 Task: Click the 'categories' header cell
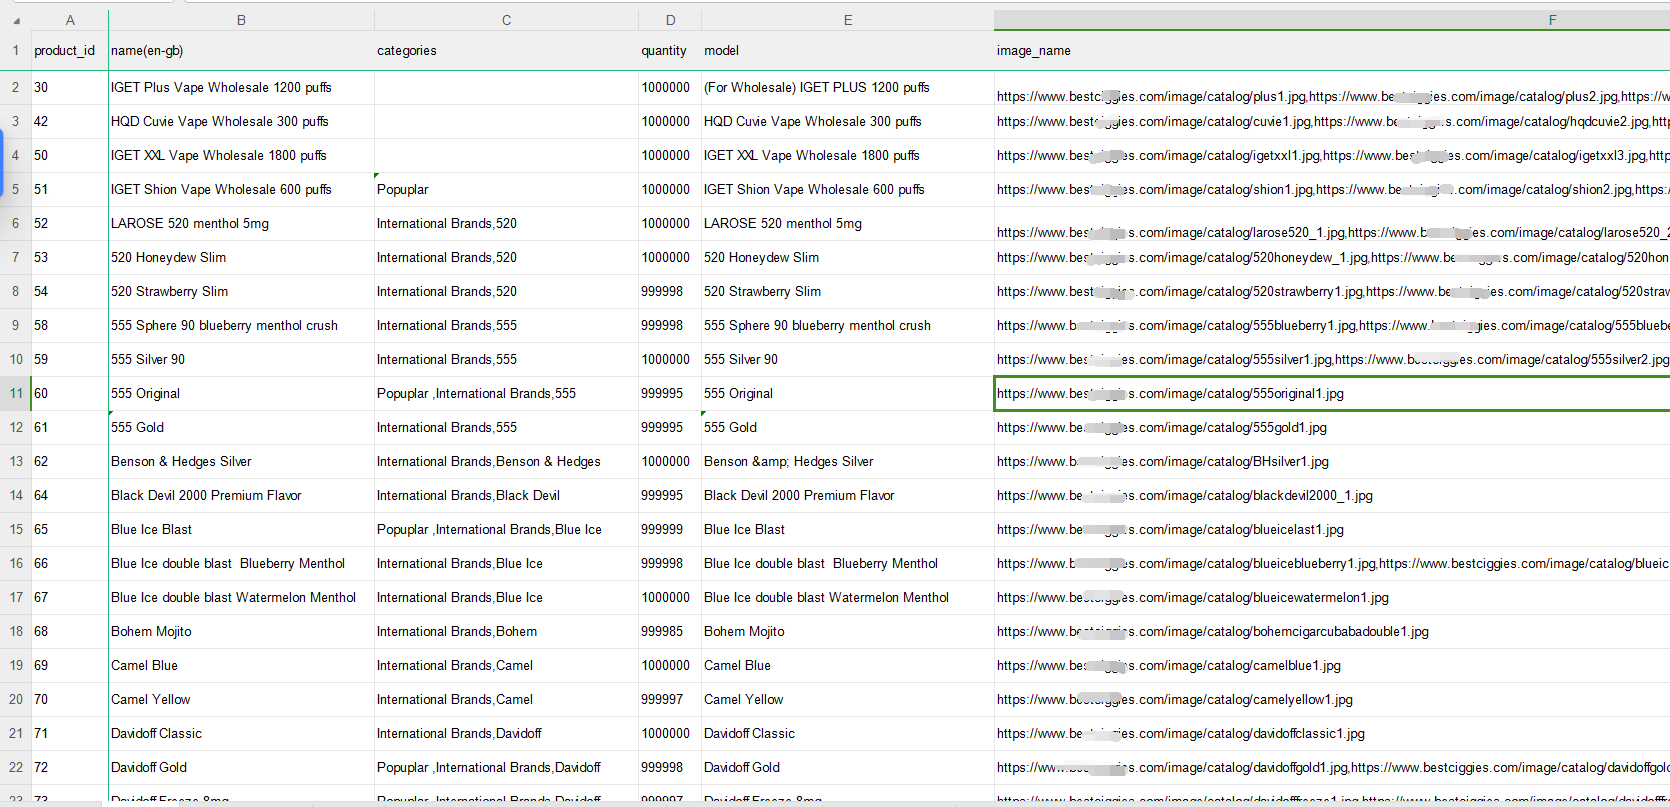point(506,50)
